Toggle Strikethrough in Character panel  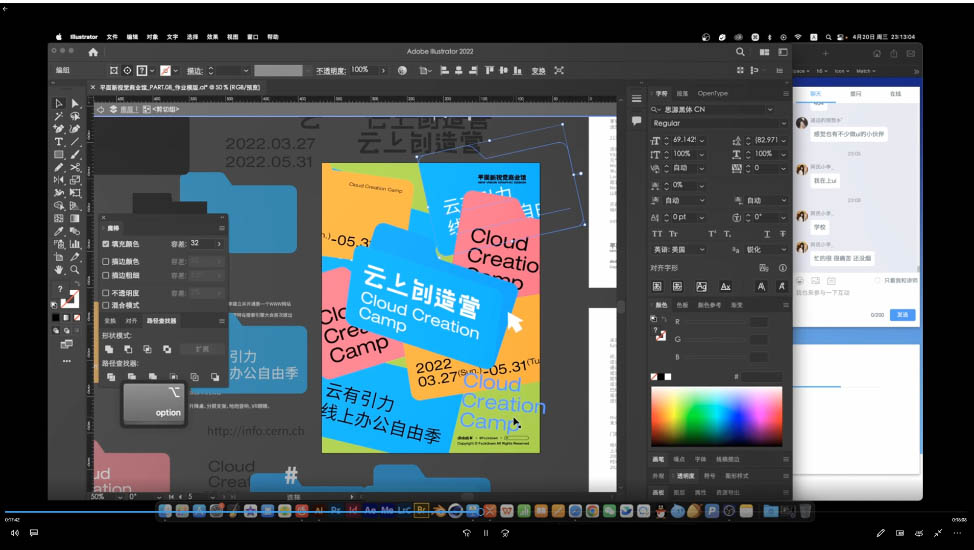click(783, 234)
